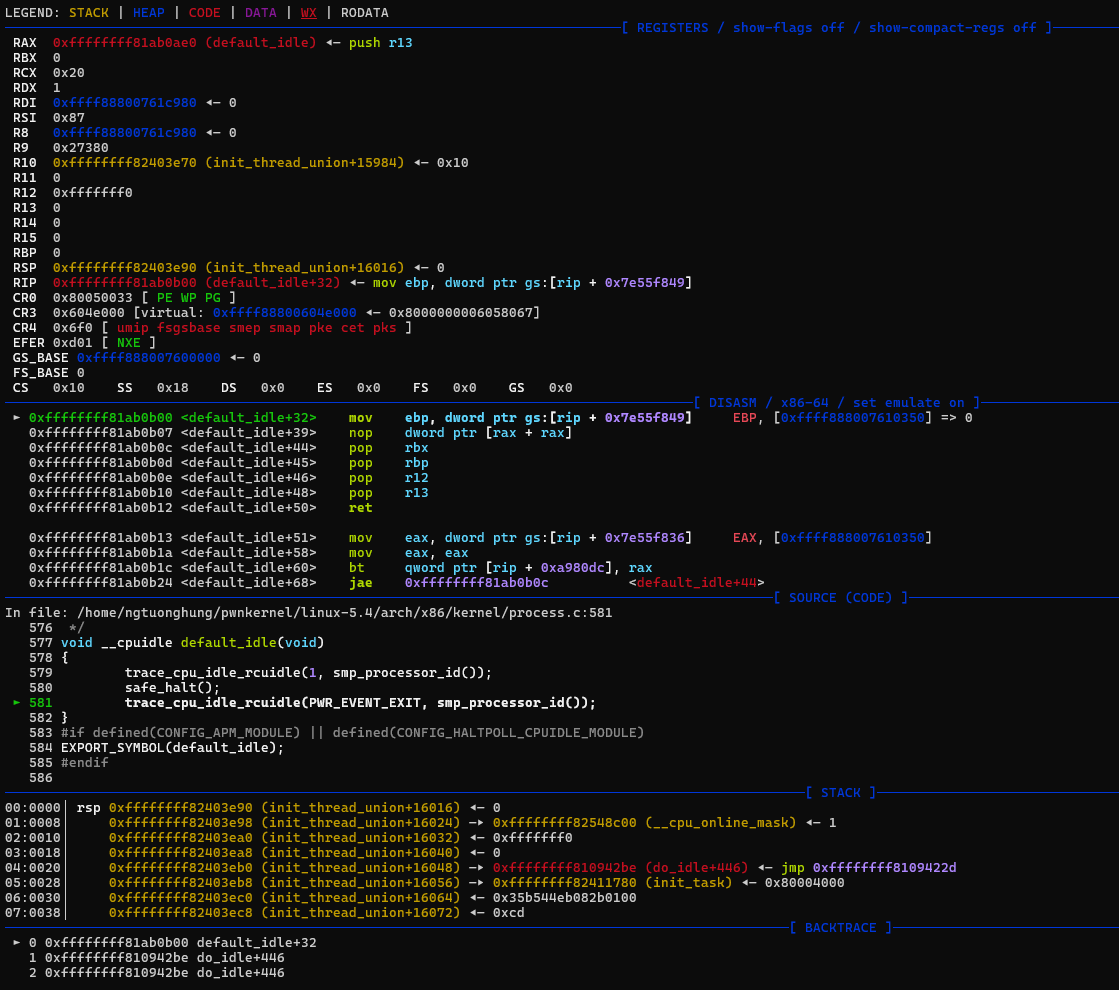Image resolution: width=1119 pixels, height=990 pixels.
Task: Click the arrow after the GS_BASE address
Action: point(237,358)
